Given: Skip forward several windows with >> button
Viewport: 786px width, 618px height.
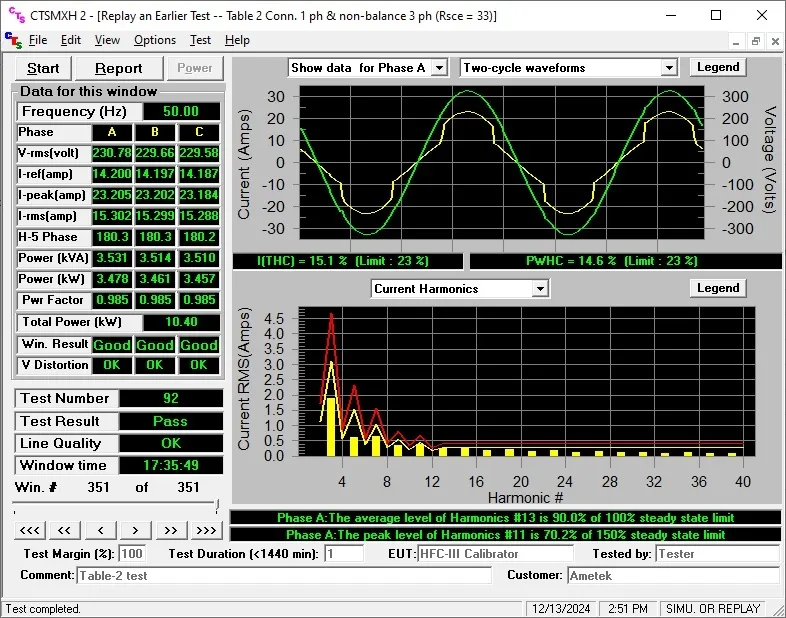Looking at the screenshot, I should point(170,530).
